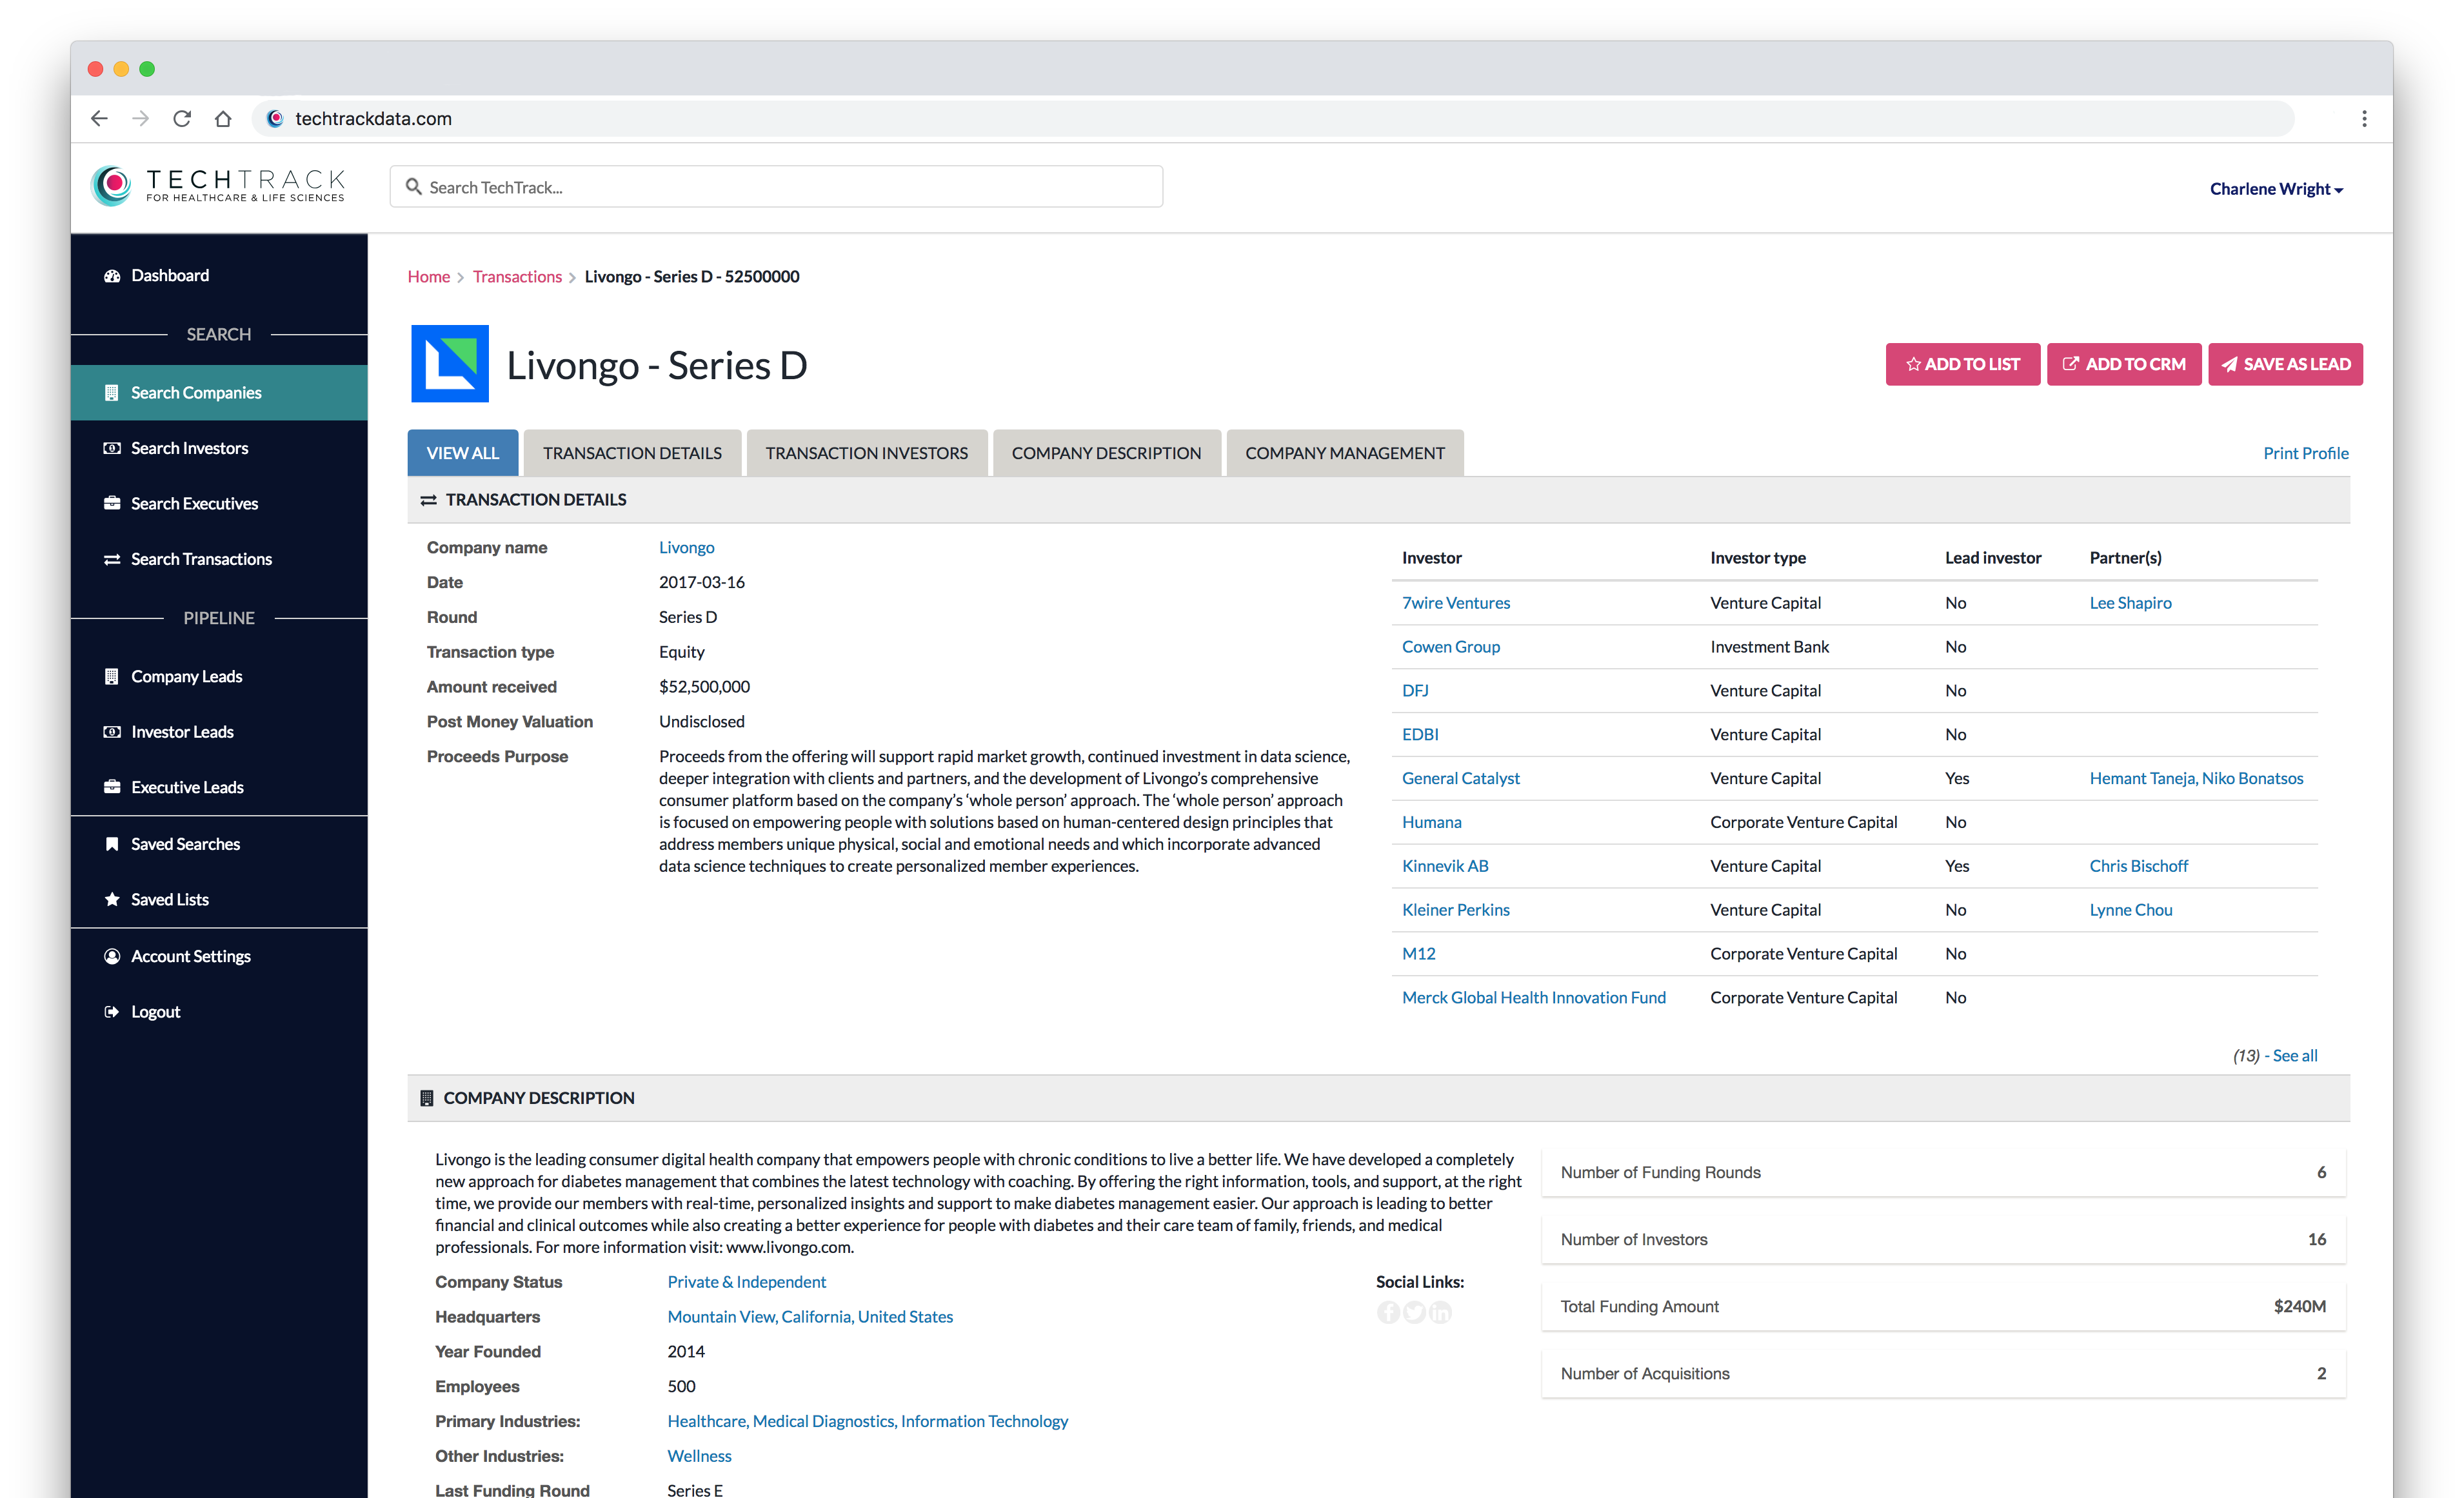Open Company Leads pipeline
Screen dimensions: 2464x1498
click(x=219, y=676)
